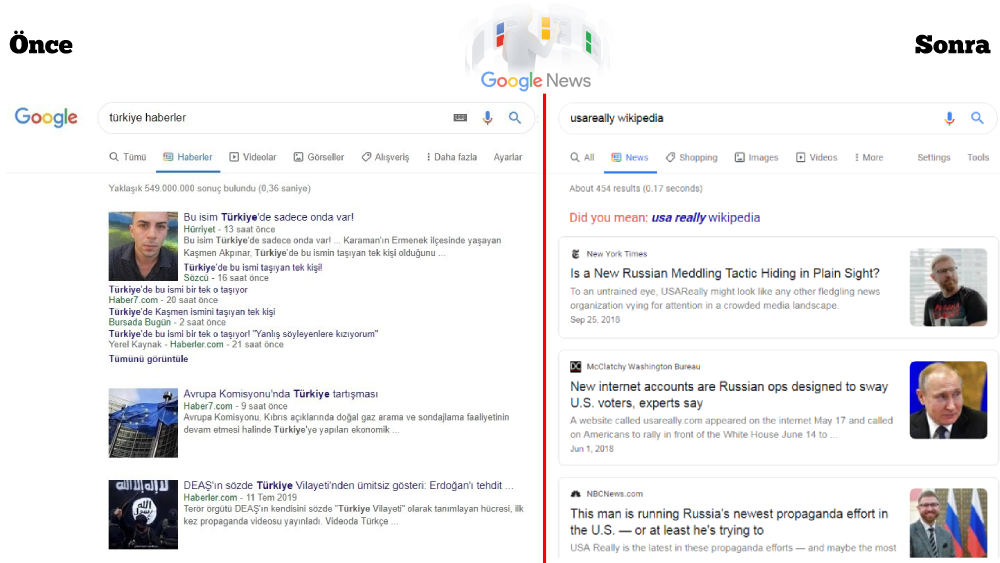Click magnifier search button in usareally wikipedia box

(977, 118)
